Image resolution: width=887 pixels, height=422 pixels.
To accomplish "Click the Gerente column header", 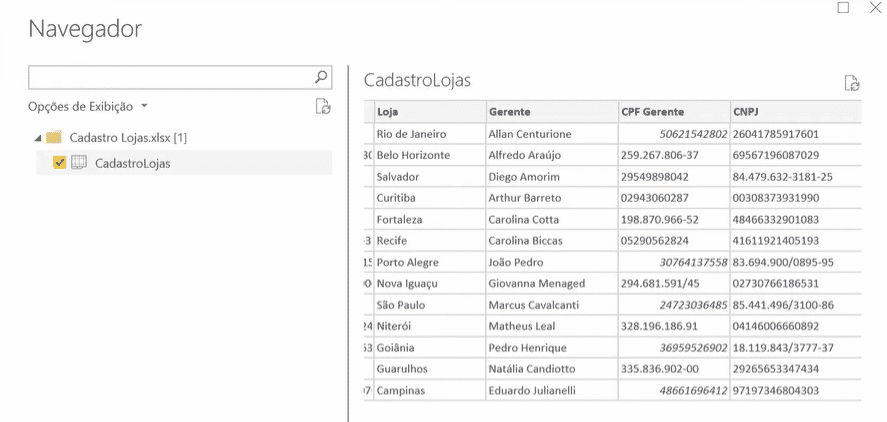I will pos(552,112).
